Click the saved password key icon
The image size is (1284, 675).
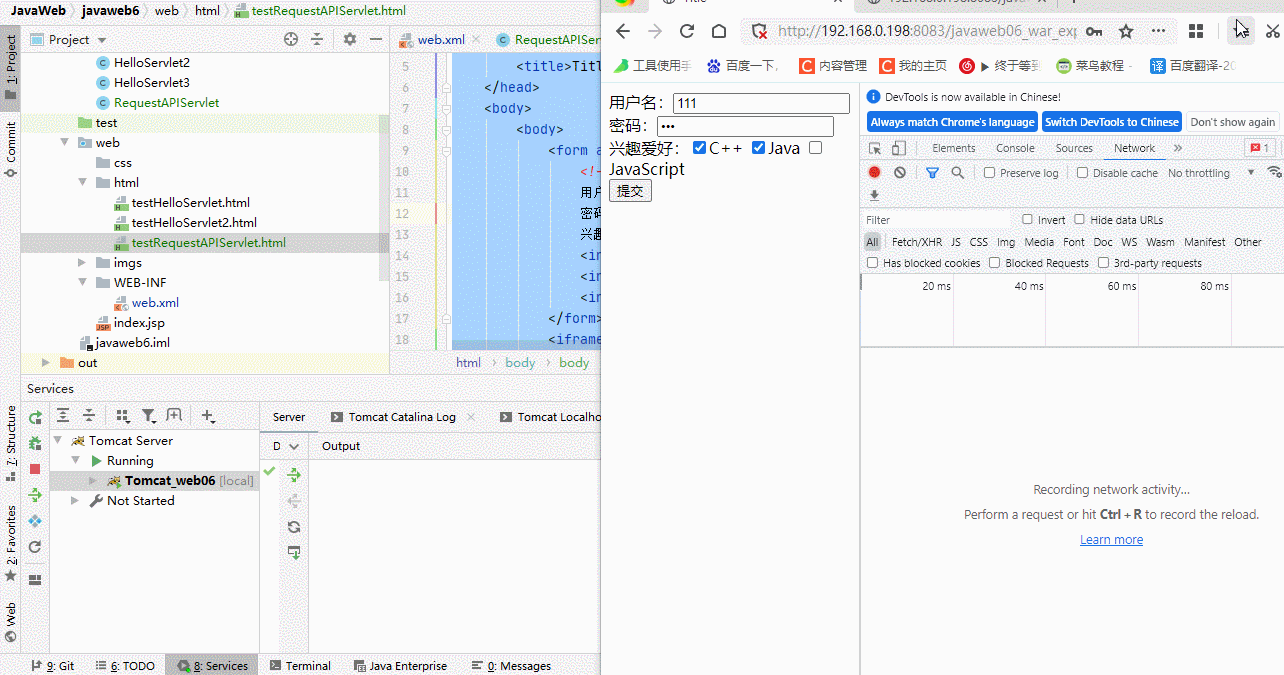pos(1095,31)
